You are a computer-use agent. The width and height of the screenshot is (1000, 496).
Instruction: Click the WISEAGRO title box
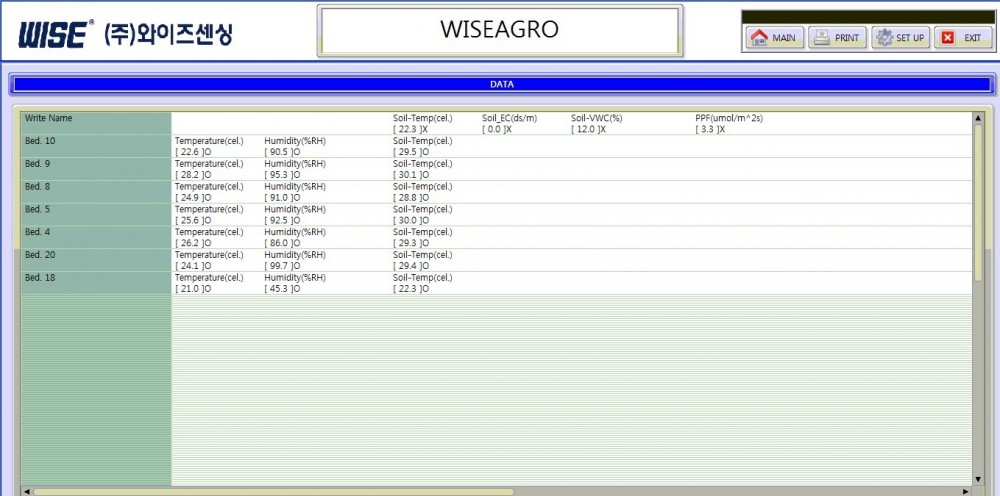[499, 30]
